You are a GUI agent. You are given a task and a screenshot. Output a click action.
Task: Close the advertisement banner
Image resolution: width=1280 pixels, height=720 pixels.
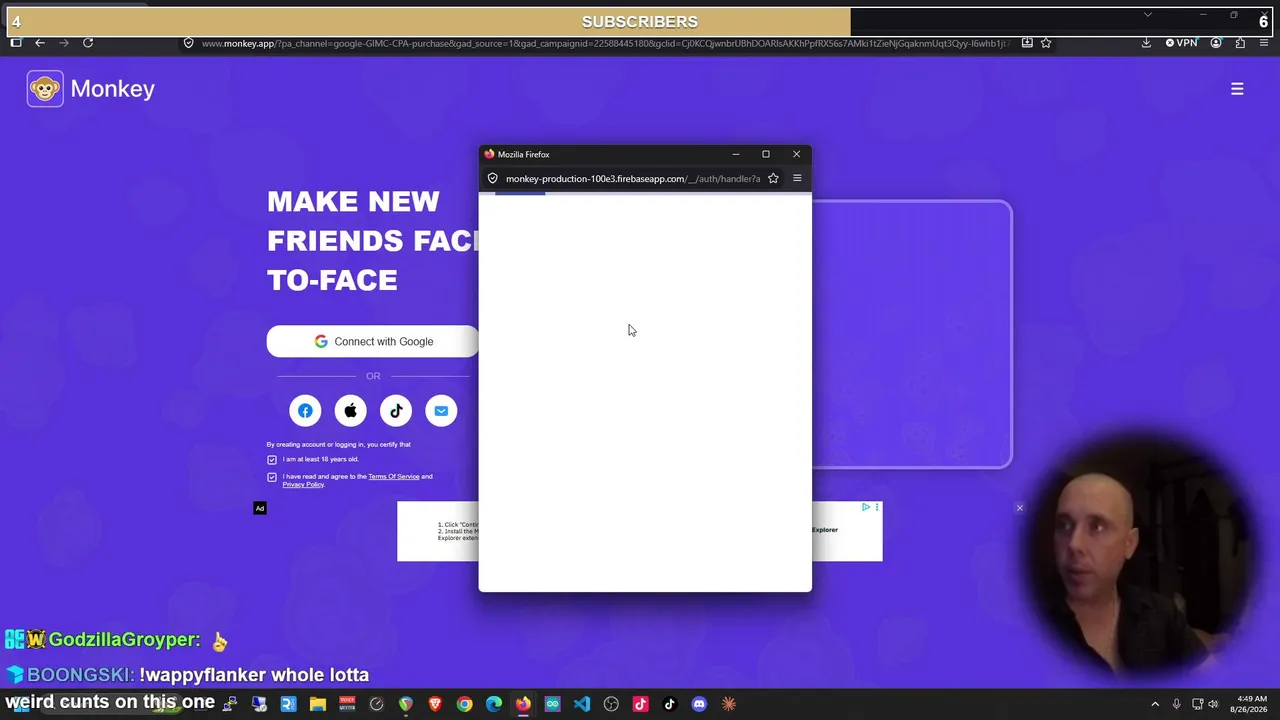pyautogui.click(x=1020, y=508)
